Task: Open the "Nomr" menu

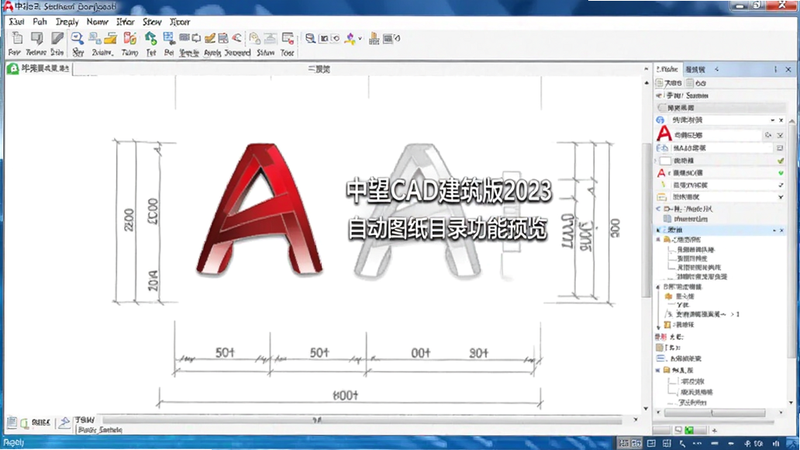Action: tap(97, 21)
